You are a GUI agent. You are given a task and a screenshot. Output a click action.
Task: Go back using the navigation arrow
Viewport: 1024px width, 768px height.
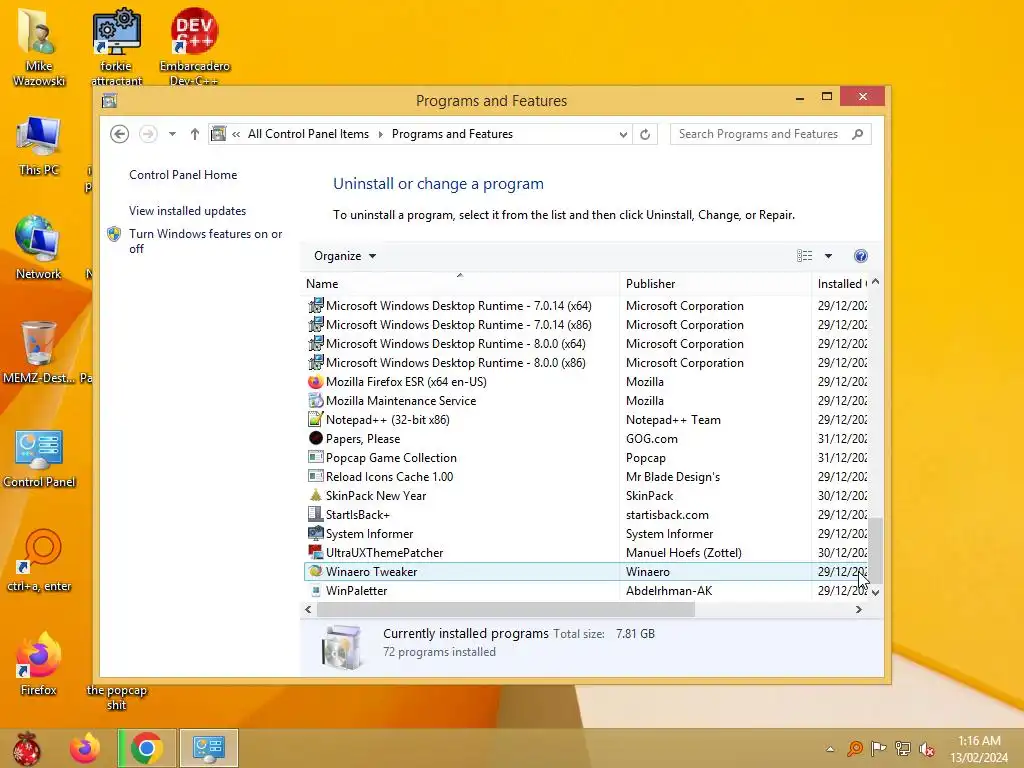(119, 134)
